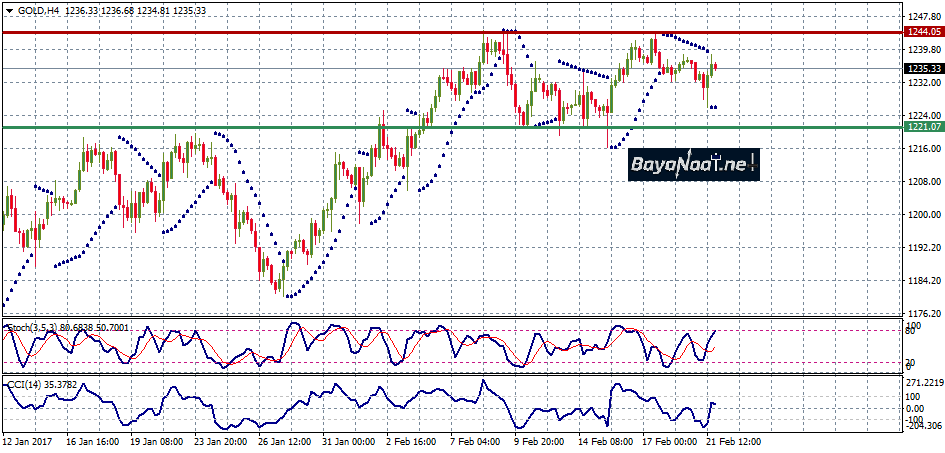
Task: Click the current price tag 1235.33
Action: tap(924, 69)
